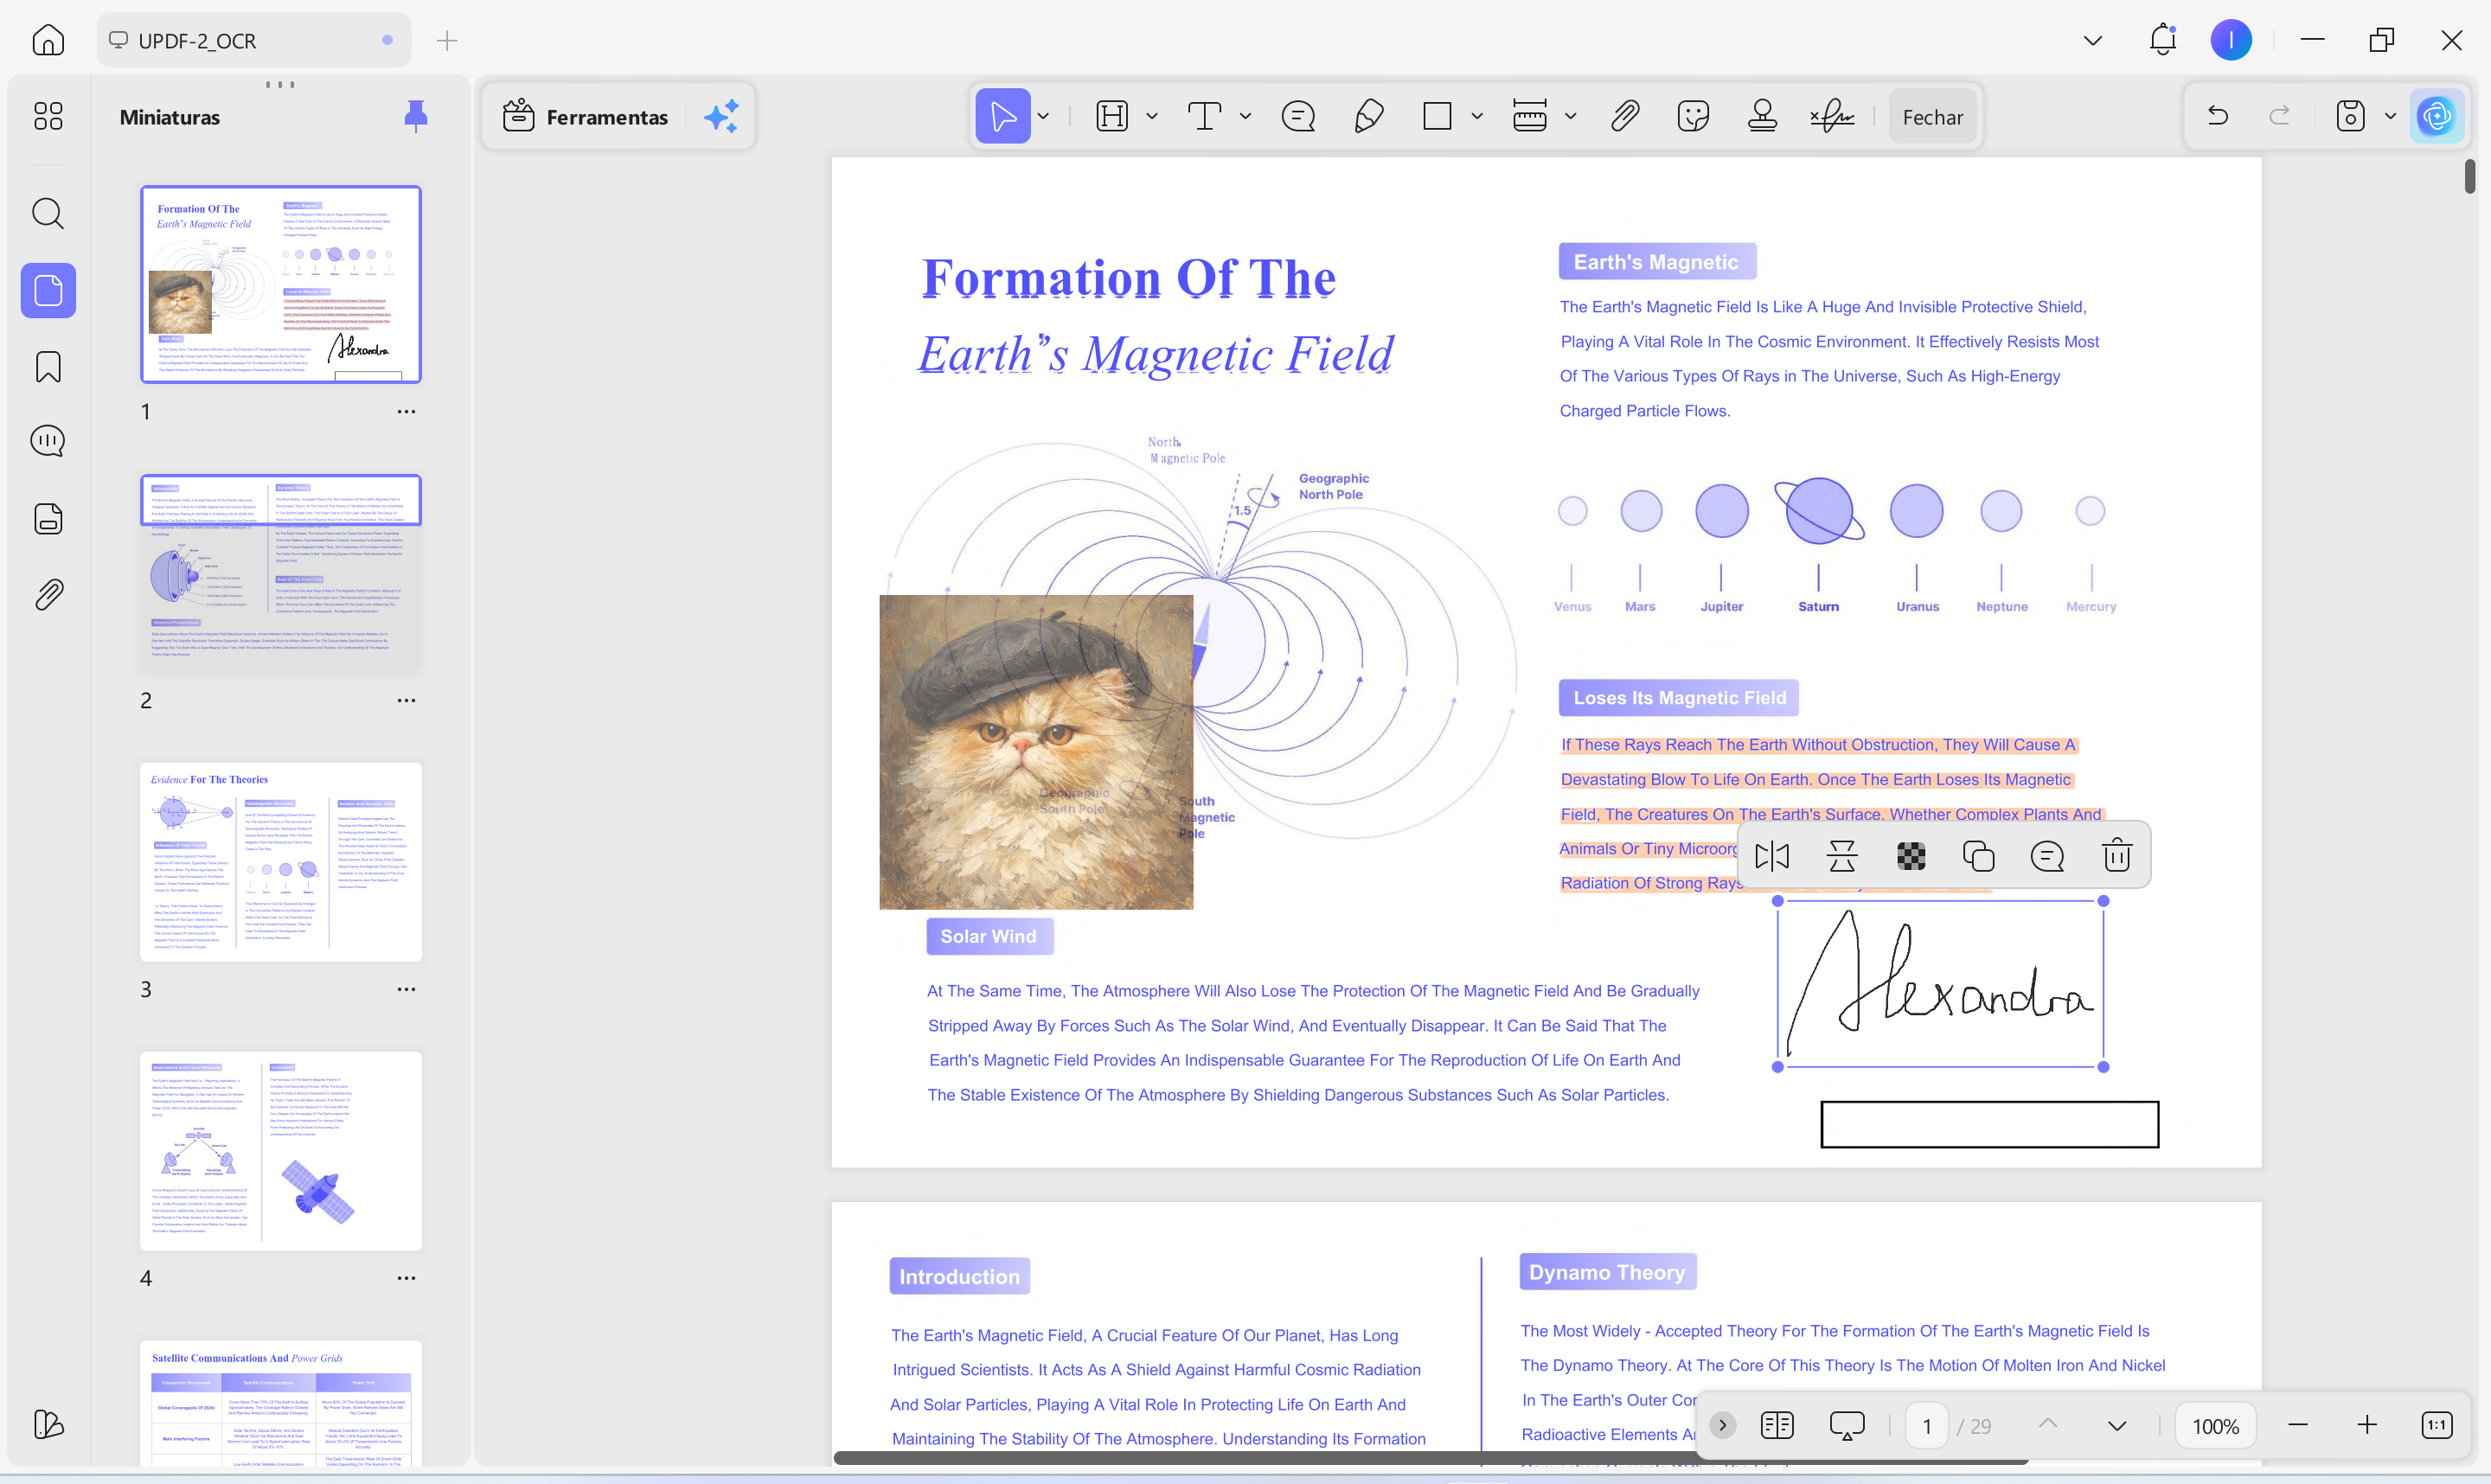Collapse the bottom page navigation bar
The image size is (2491, 1484).
[x=1722, y=1425]
